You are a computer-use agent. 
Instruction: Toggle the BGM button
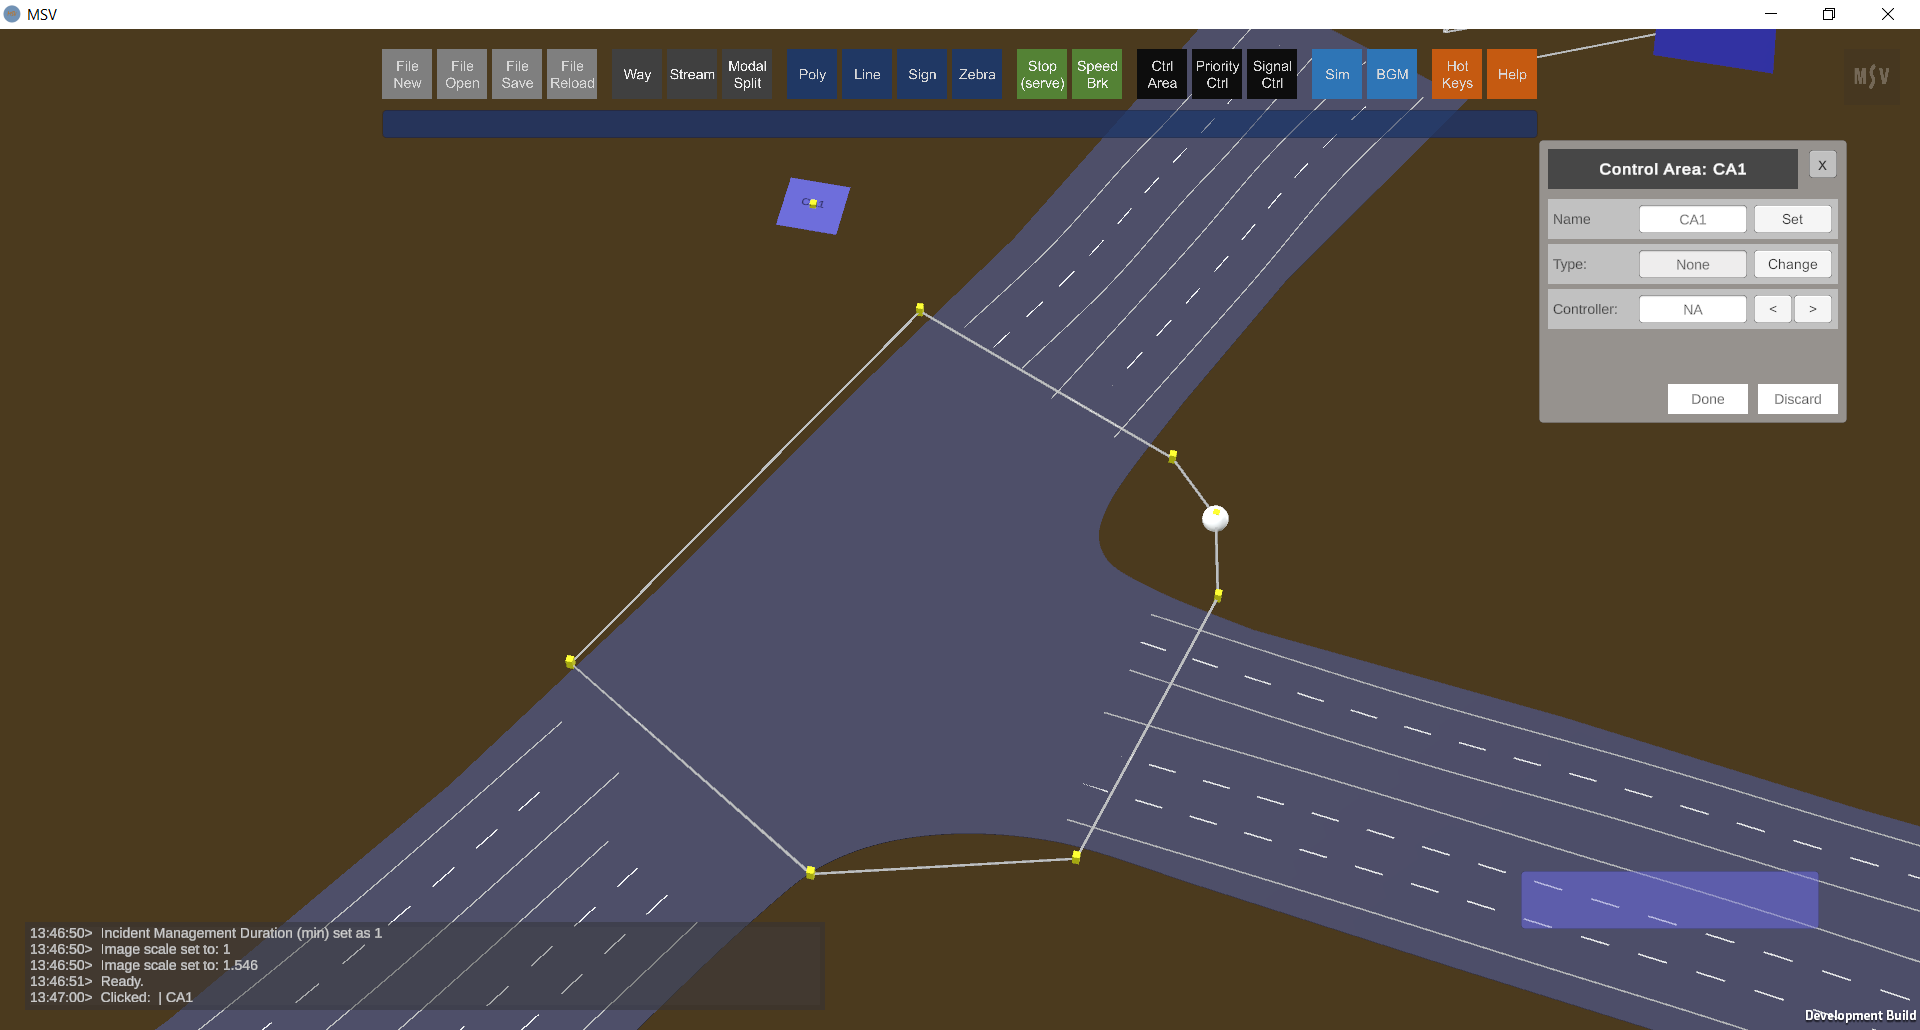pyautogui.click(x=1392, y=74)
